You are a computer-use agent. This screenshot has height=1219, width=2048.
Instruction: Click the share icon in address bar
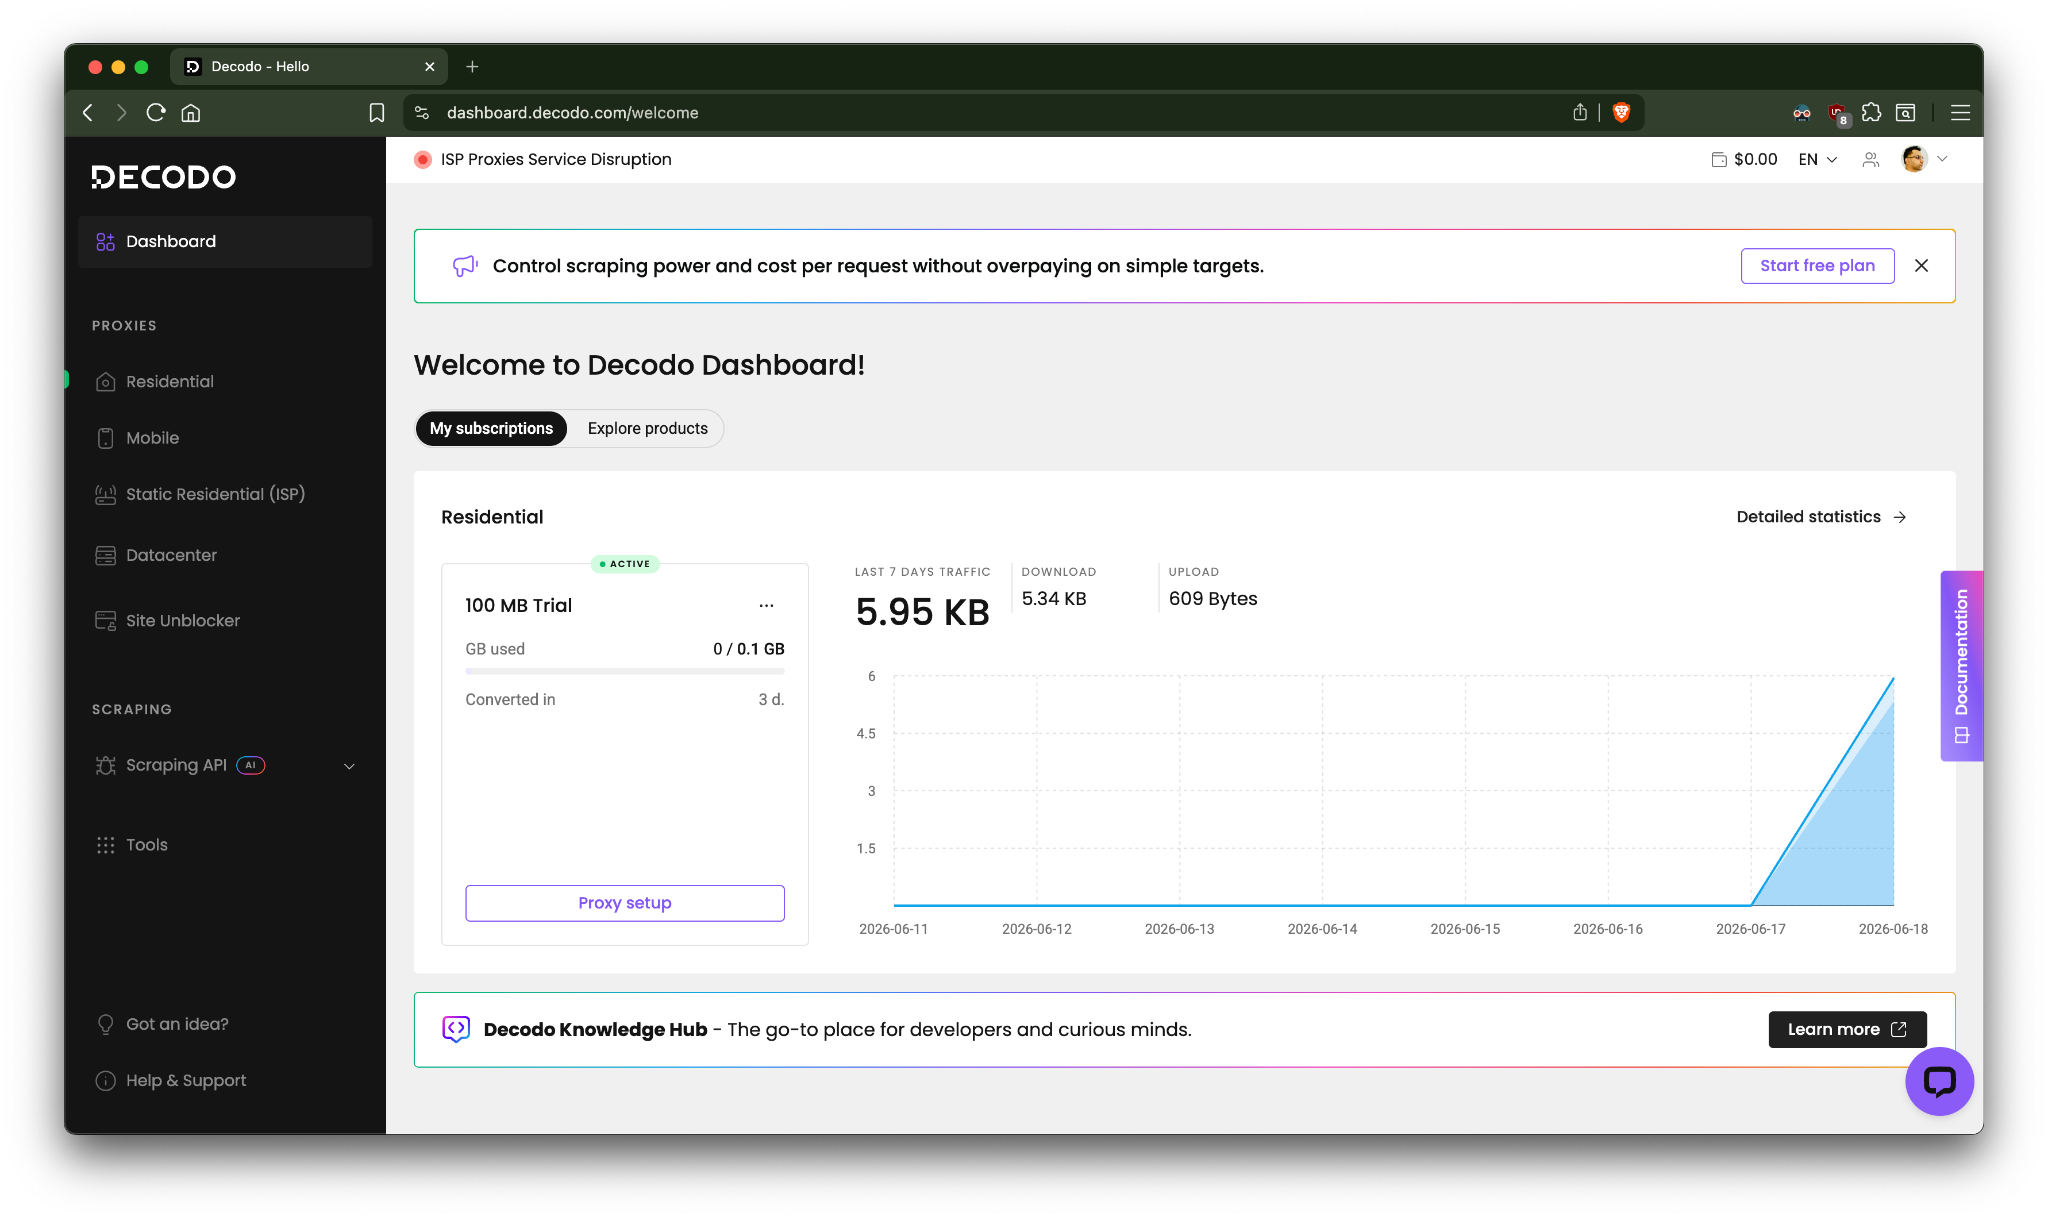1580,113
